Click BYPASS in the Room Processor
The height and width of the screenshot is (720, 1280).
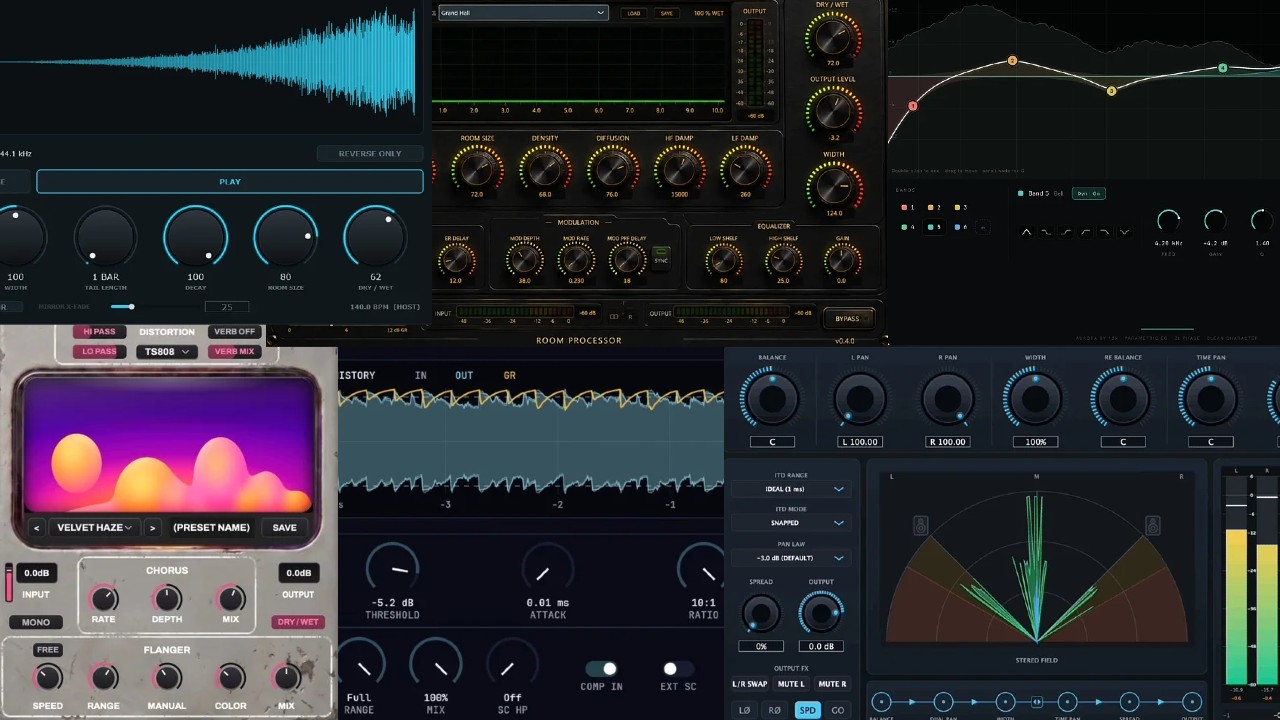(x=847, y=319)
